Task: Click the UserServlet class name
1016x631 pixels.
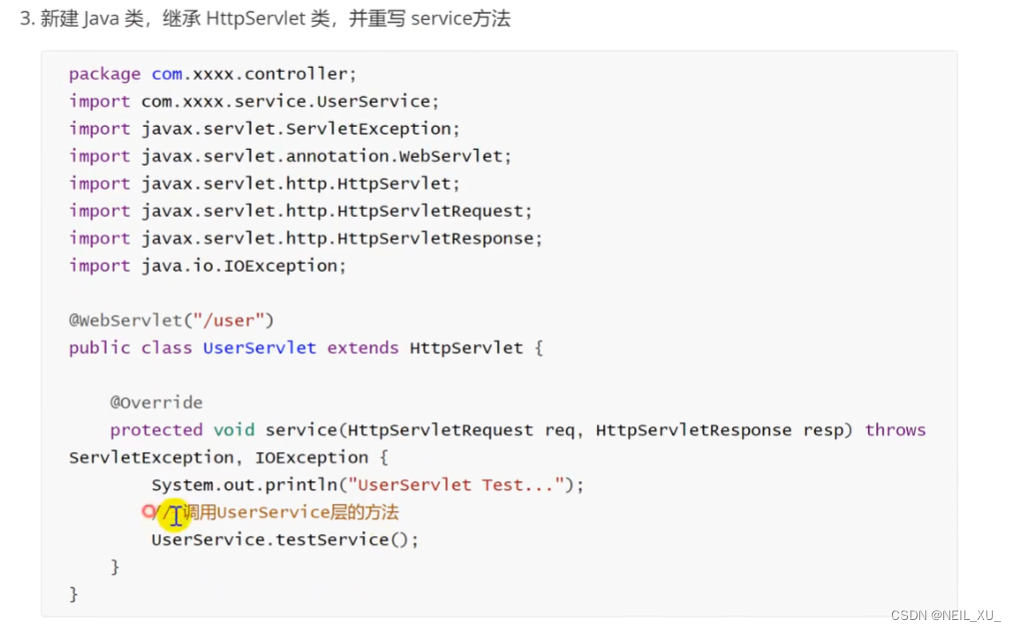Action: (259, 348)
